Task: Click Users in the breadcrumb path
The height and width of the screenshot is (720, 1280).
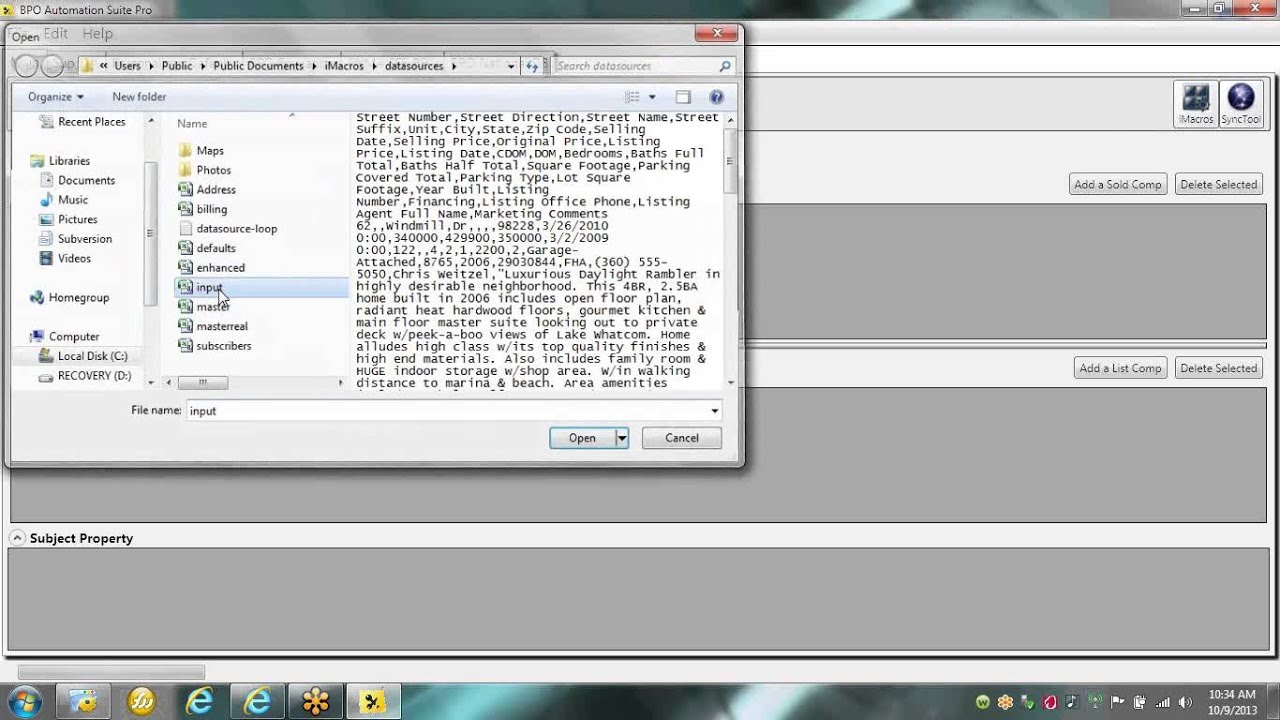Action: 127,66
